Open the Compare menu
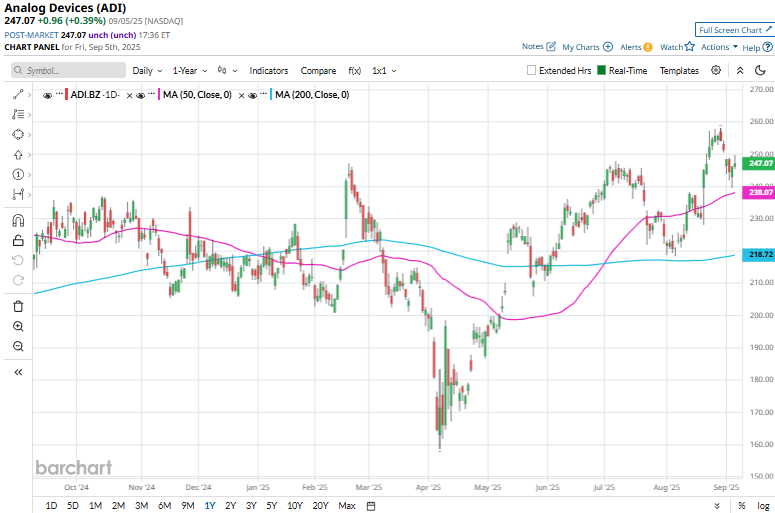 318,71
